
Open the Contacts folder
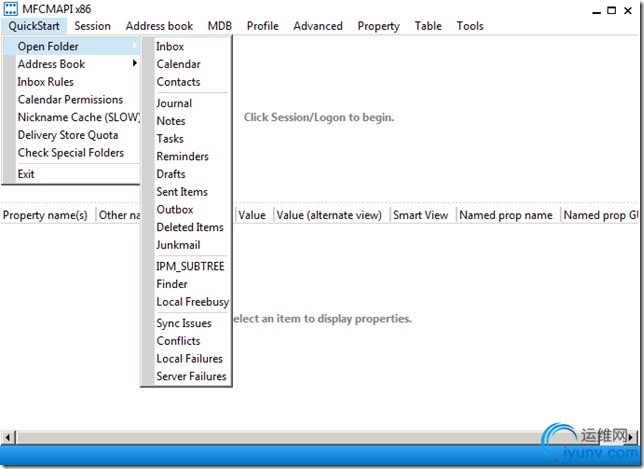click(186, 82)
